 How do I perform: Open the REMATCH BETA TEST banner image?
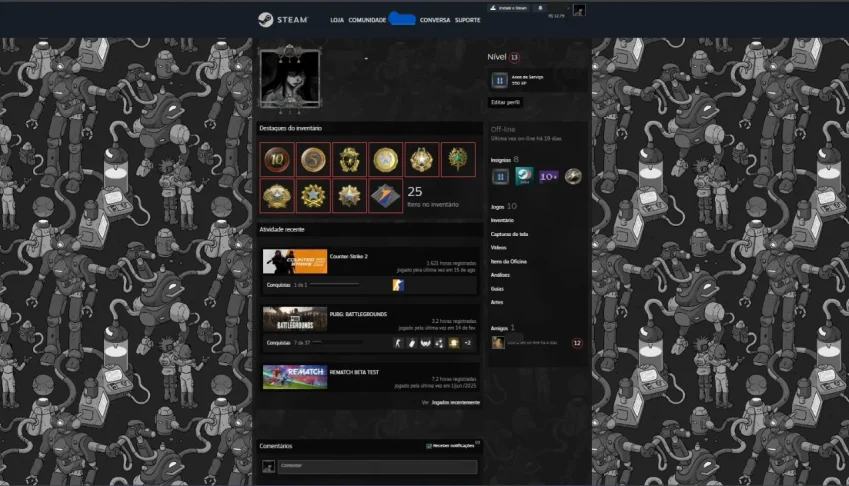(295, 377)
